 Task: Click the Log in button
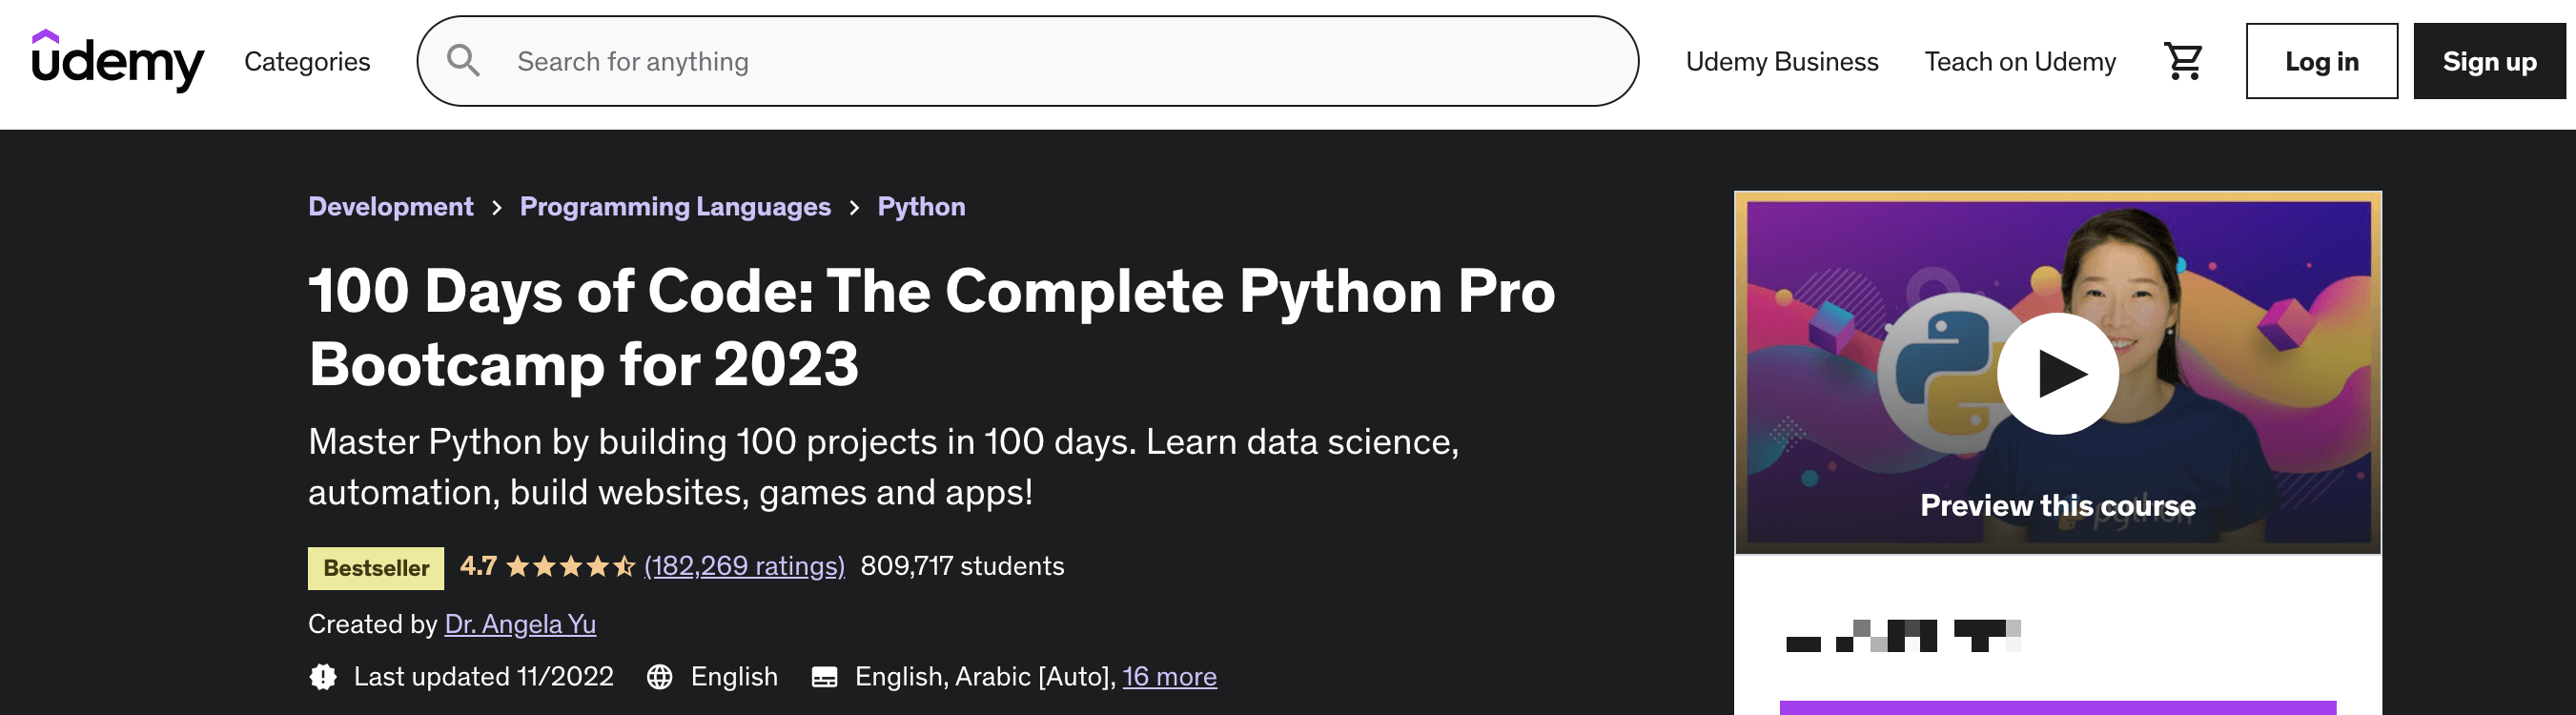tap(2321, 61)
